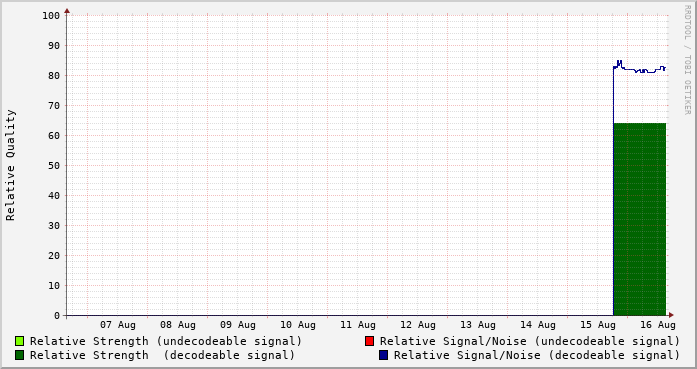Click the Relative Signal/Noise (decodeable signal) legend label
Viewport: 697px width, 369px height.
point(537,356)
